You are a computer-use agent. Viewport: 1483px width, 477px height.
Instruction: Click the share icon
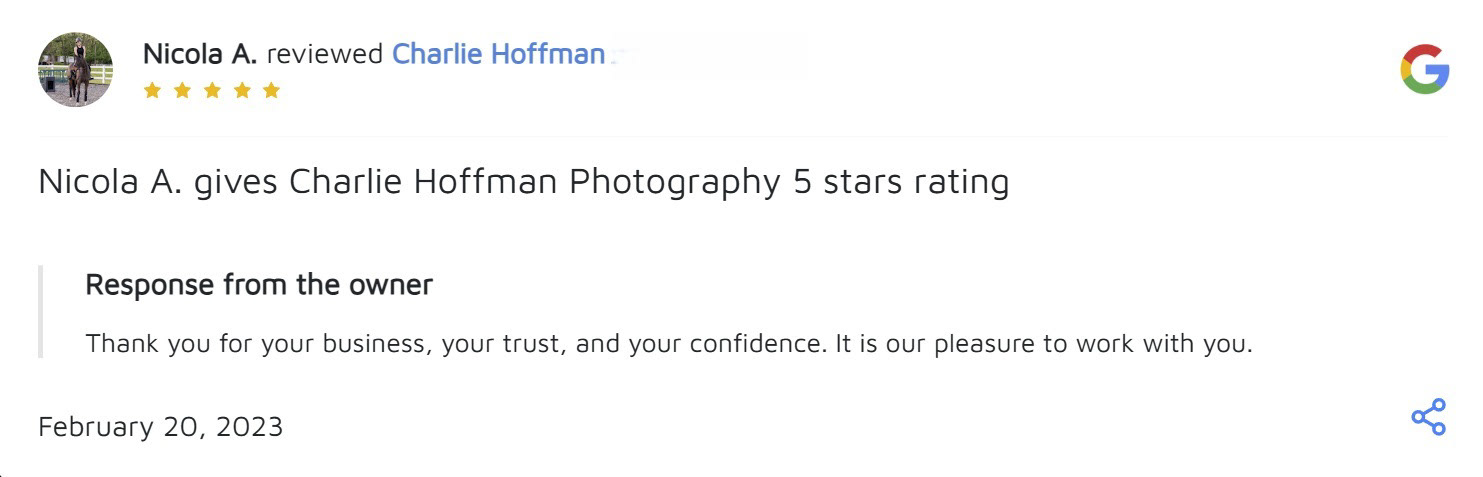(1428, 417)
